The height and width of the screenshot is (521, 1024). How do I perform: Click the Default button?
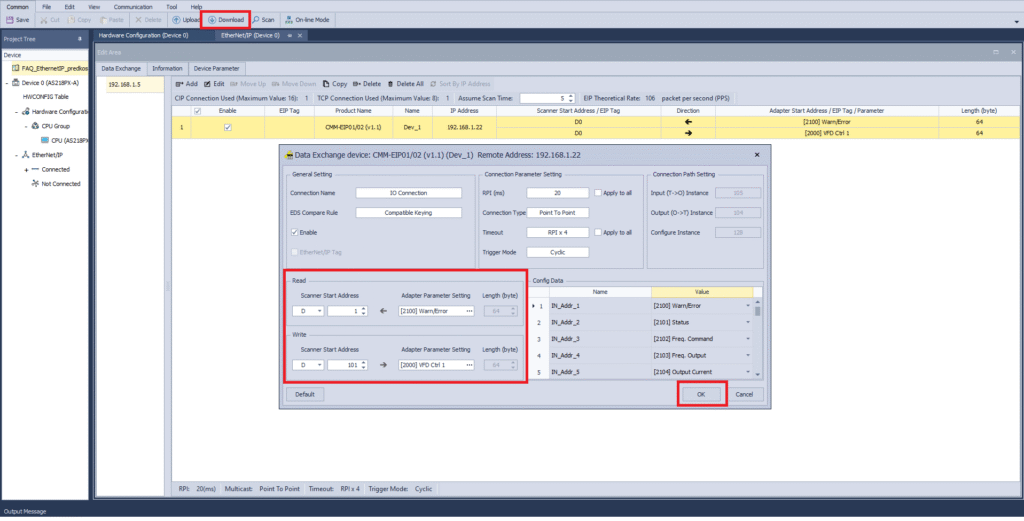point(304,394)
